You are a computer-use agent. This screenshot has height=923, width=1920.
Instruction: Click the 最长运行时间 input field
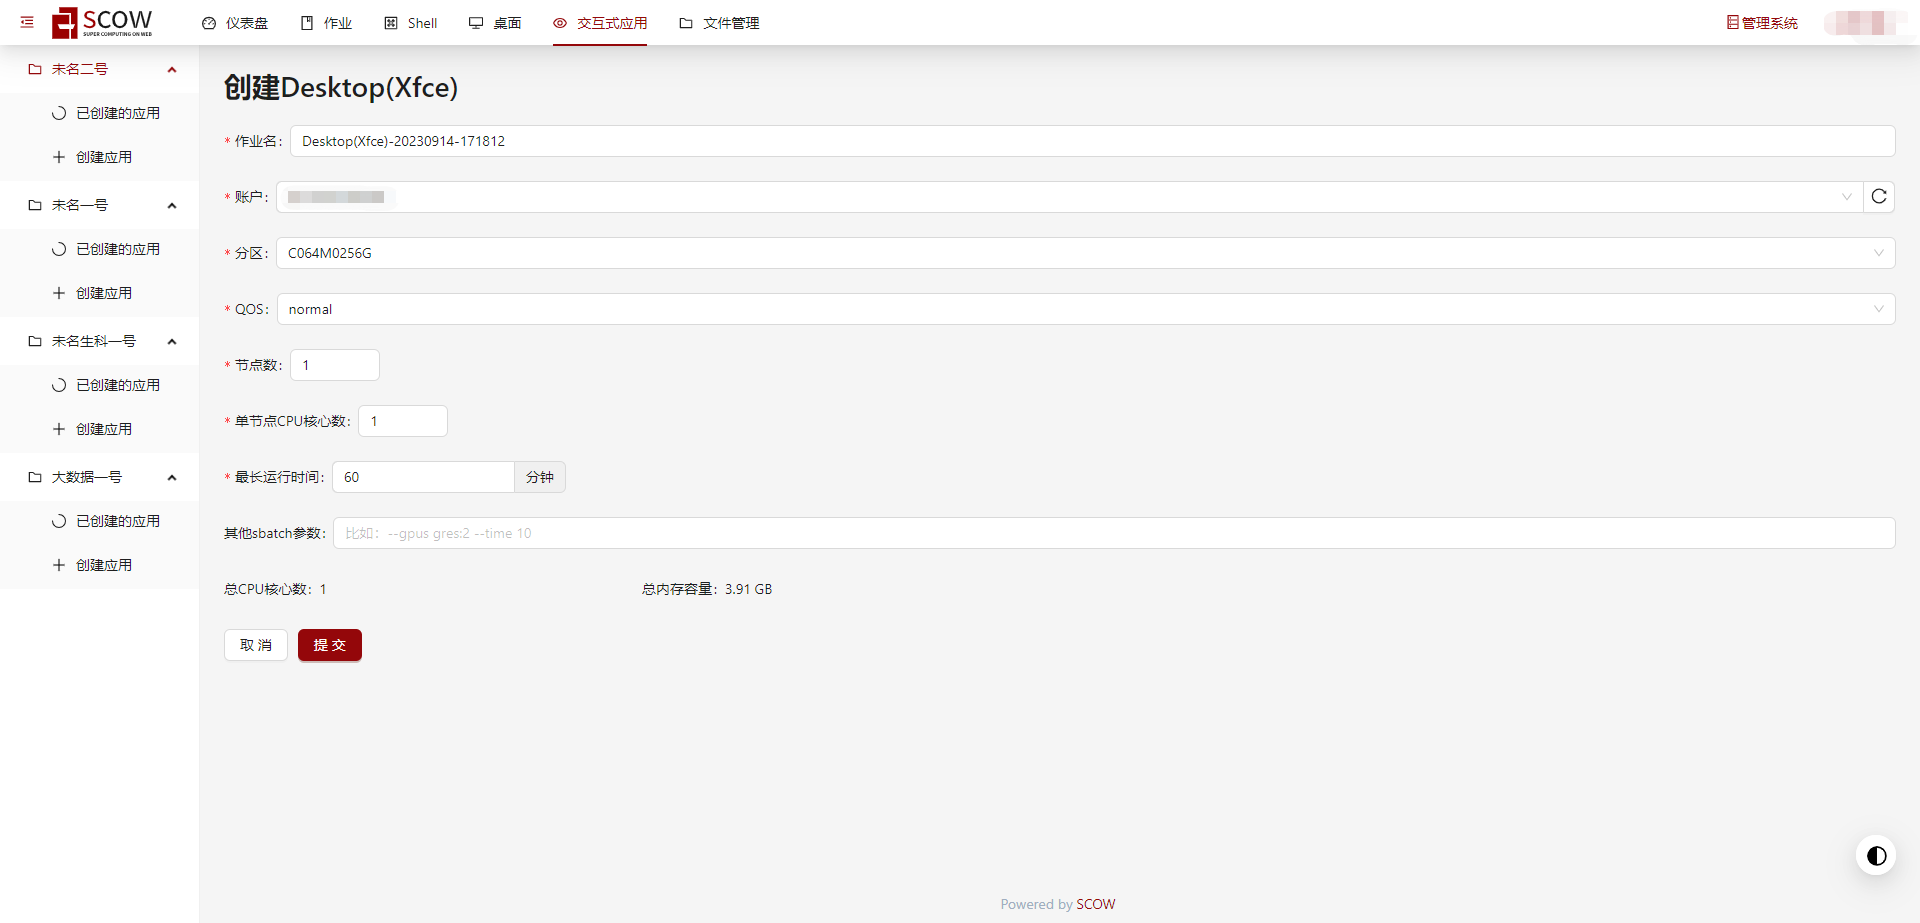pos(423,477)
